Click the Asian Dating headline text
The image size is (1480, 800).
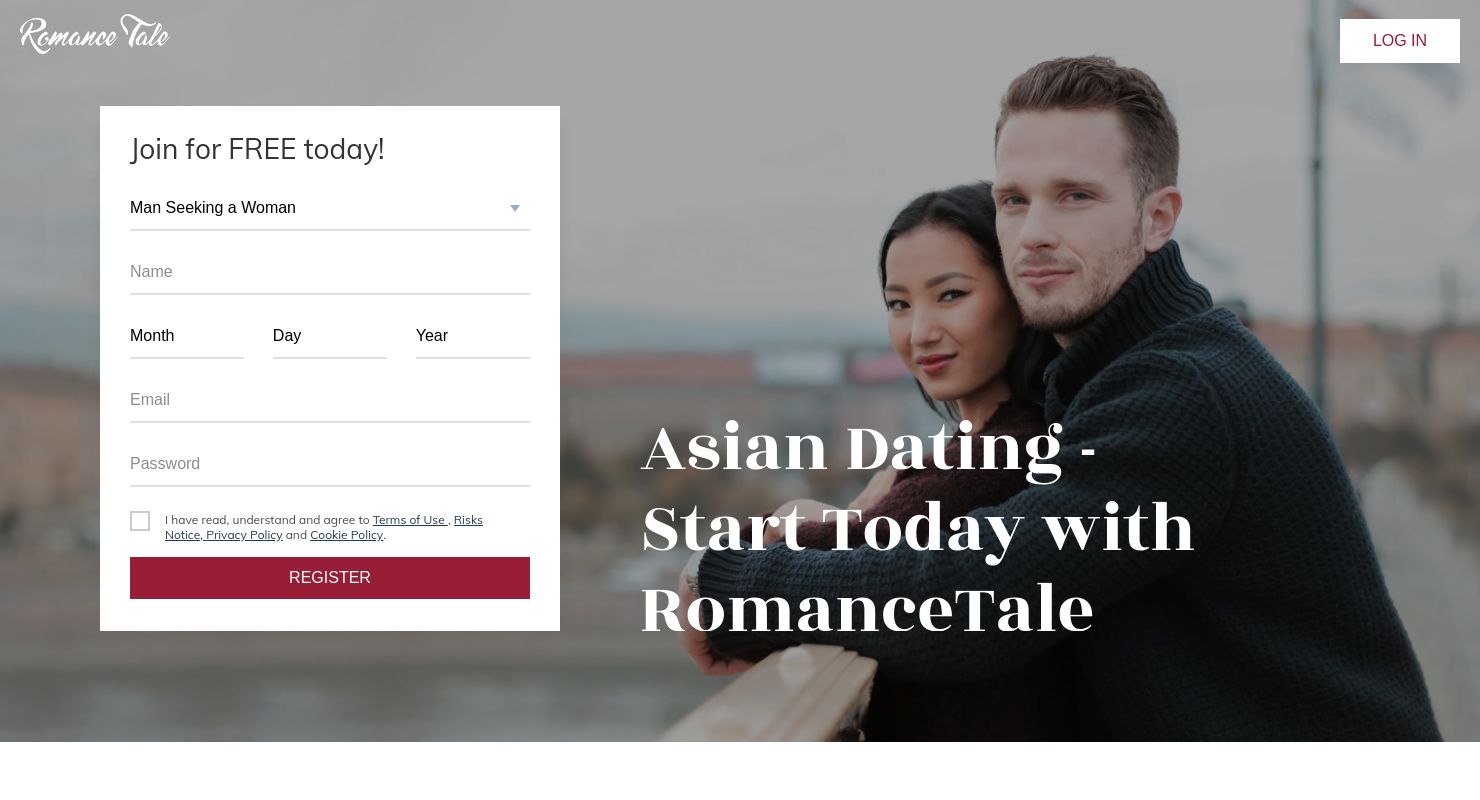tap(917, 528)
